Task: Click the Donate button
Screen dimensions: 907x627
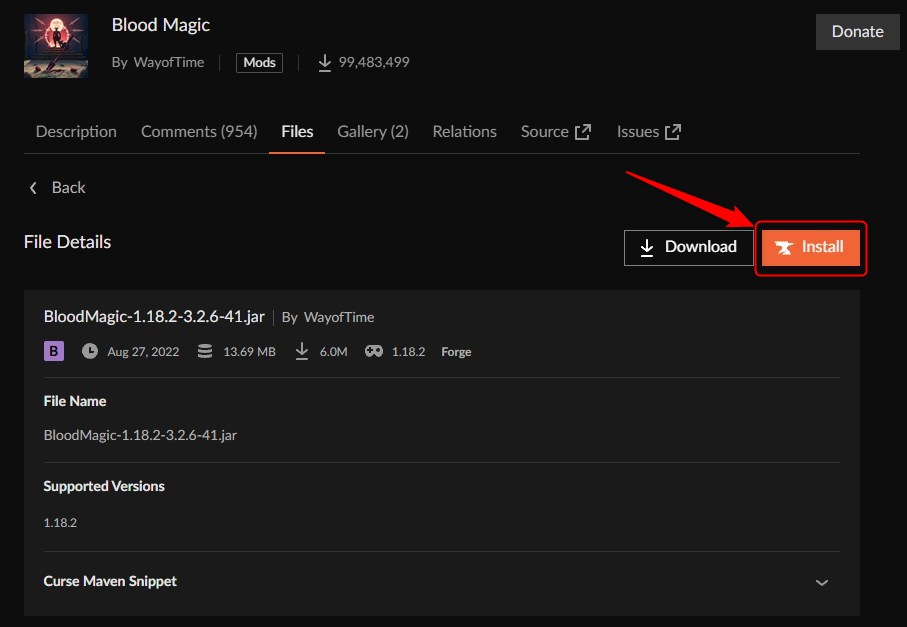Action: pyautogui.click(x=857, y=32)
